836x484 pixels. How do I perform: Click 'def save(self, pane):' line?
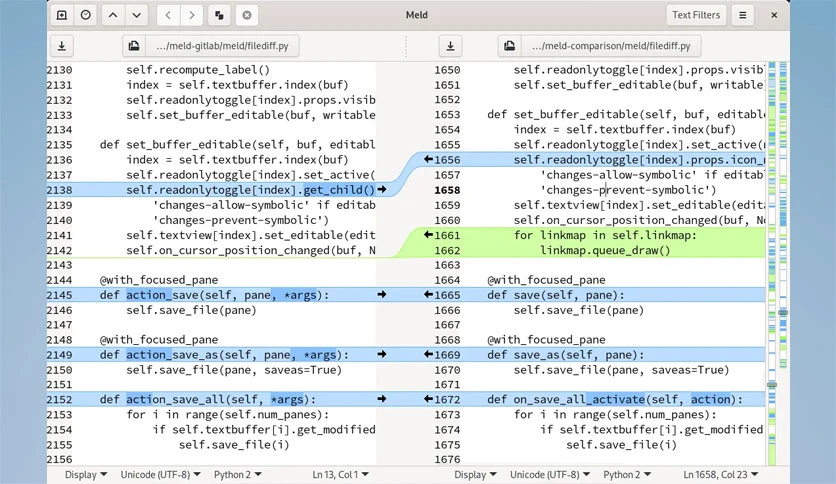click(556, 295)
